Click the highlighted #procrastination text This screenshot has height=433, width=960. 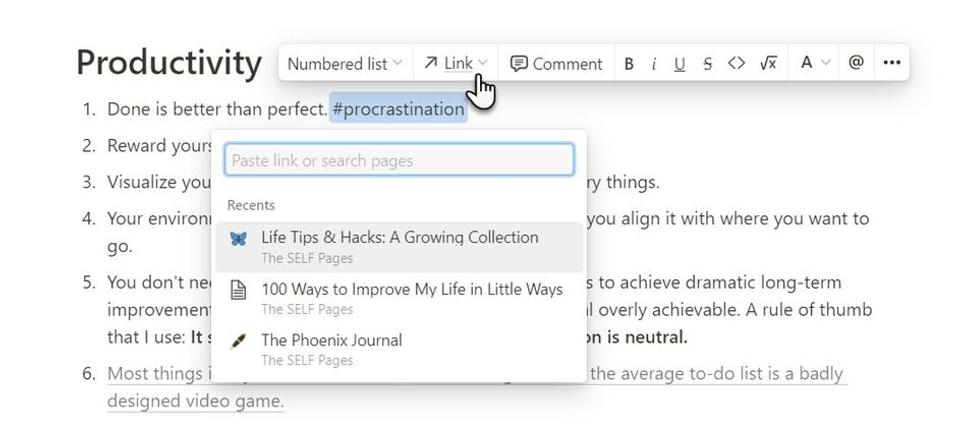(x=398, y=109)
